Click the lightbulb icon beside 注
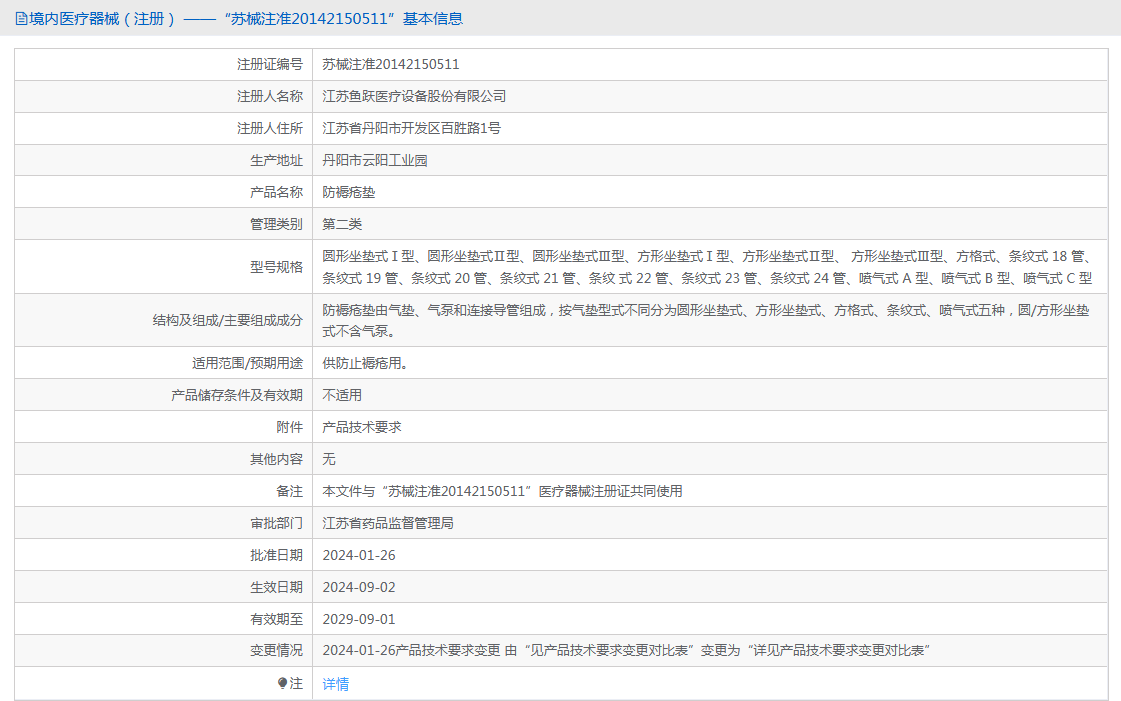Image resolution: width=1121 pixels, height=701 pixels. click(x=282, y=683)
